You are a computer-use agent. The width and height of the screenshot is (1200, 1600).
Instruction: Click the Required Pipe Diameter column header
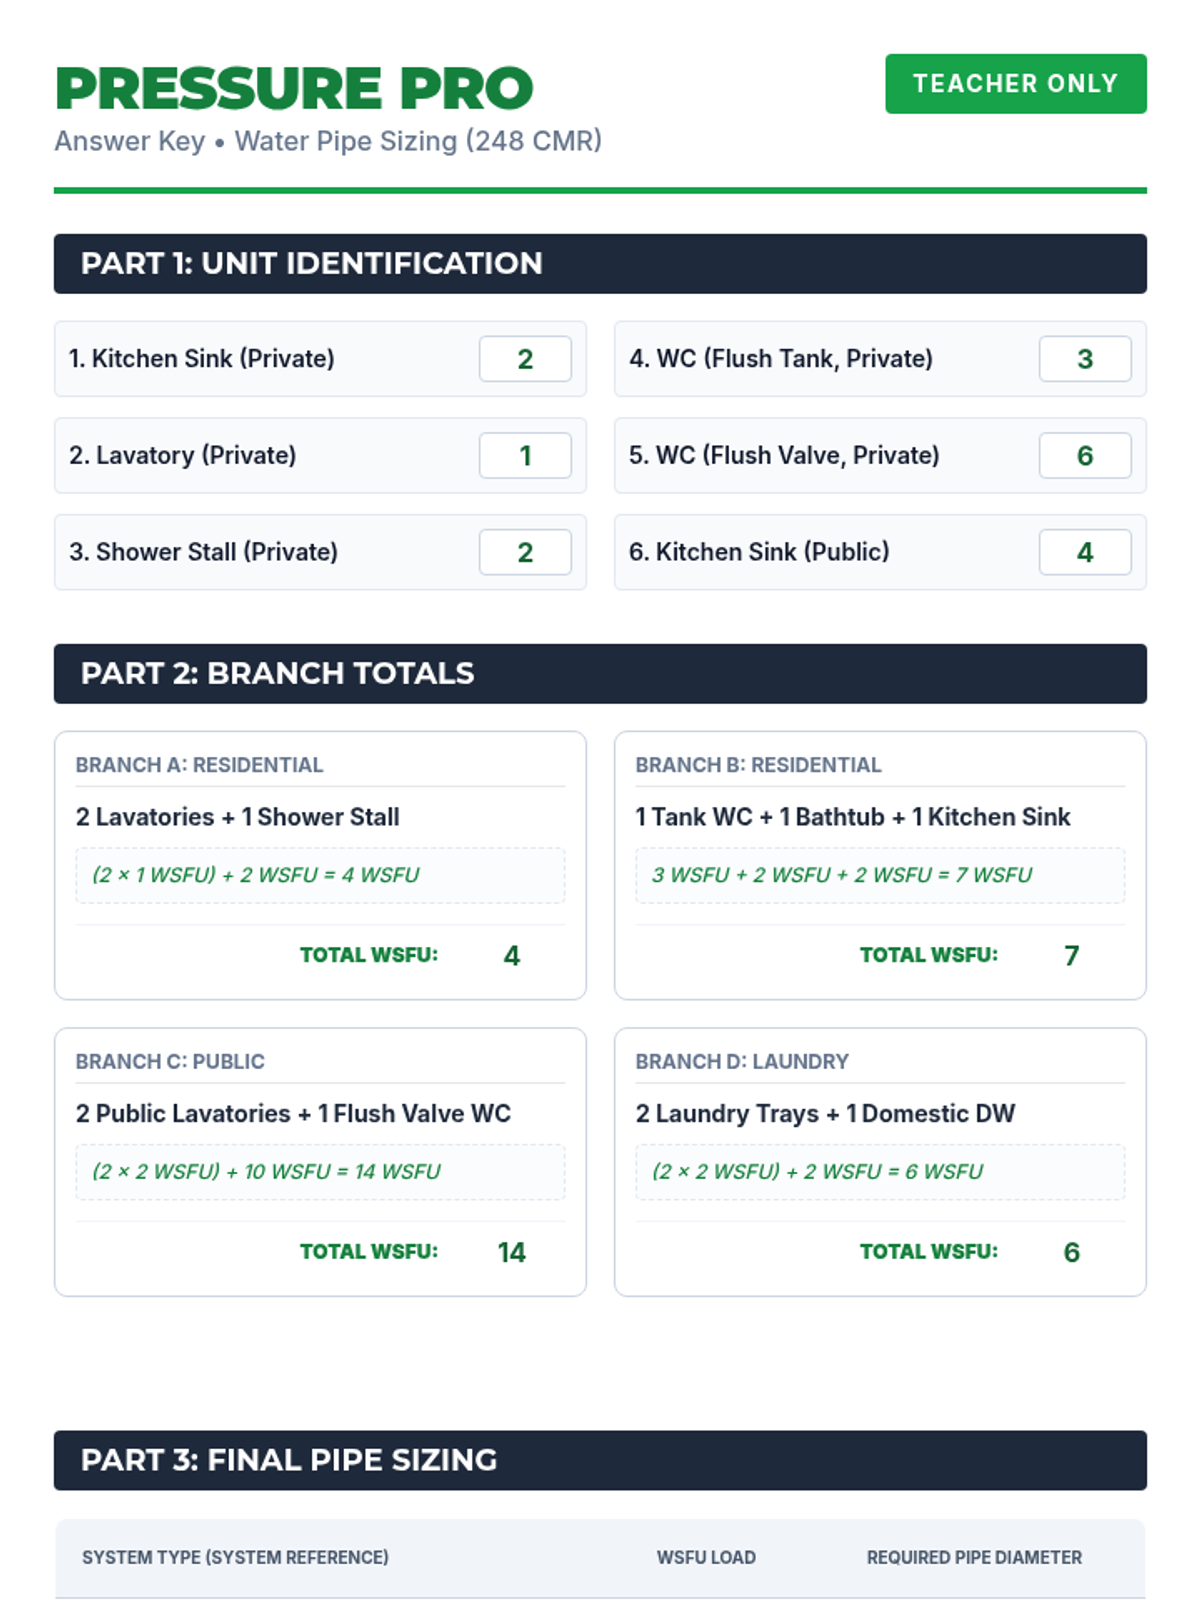click(x=974, y=1557)
